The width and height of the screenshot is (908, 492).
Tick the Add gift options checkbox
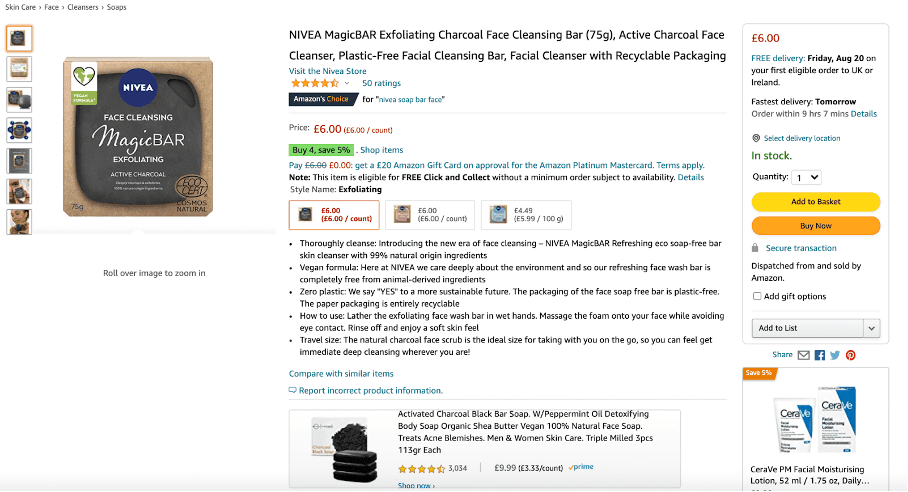click(x=757, y=296)
